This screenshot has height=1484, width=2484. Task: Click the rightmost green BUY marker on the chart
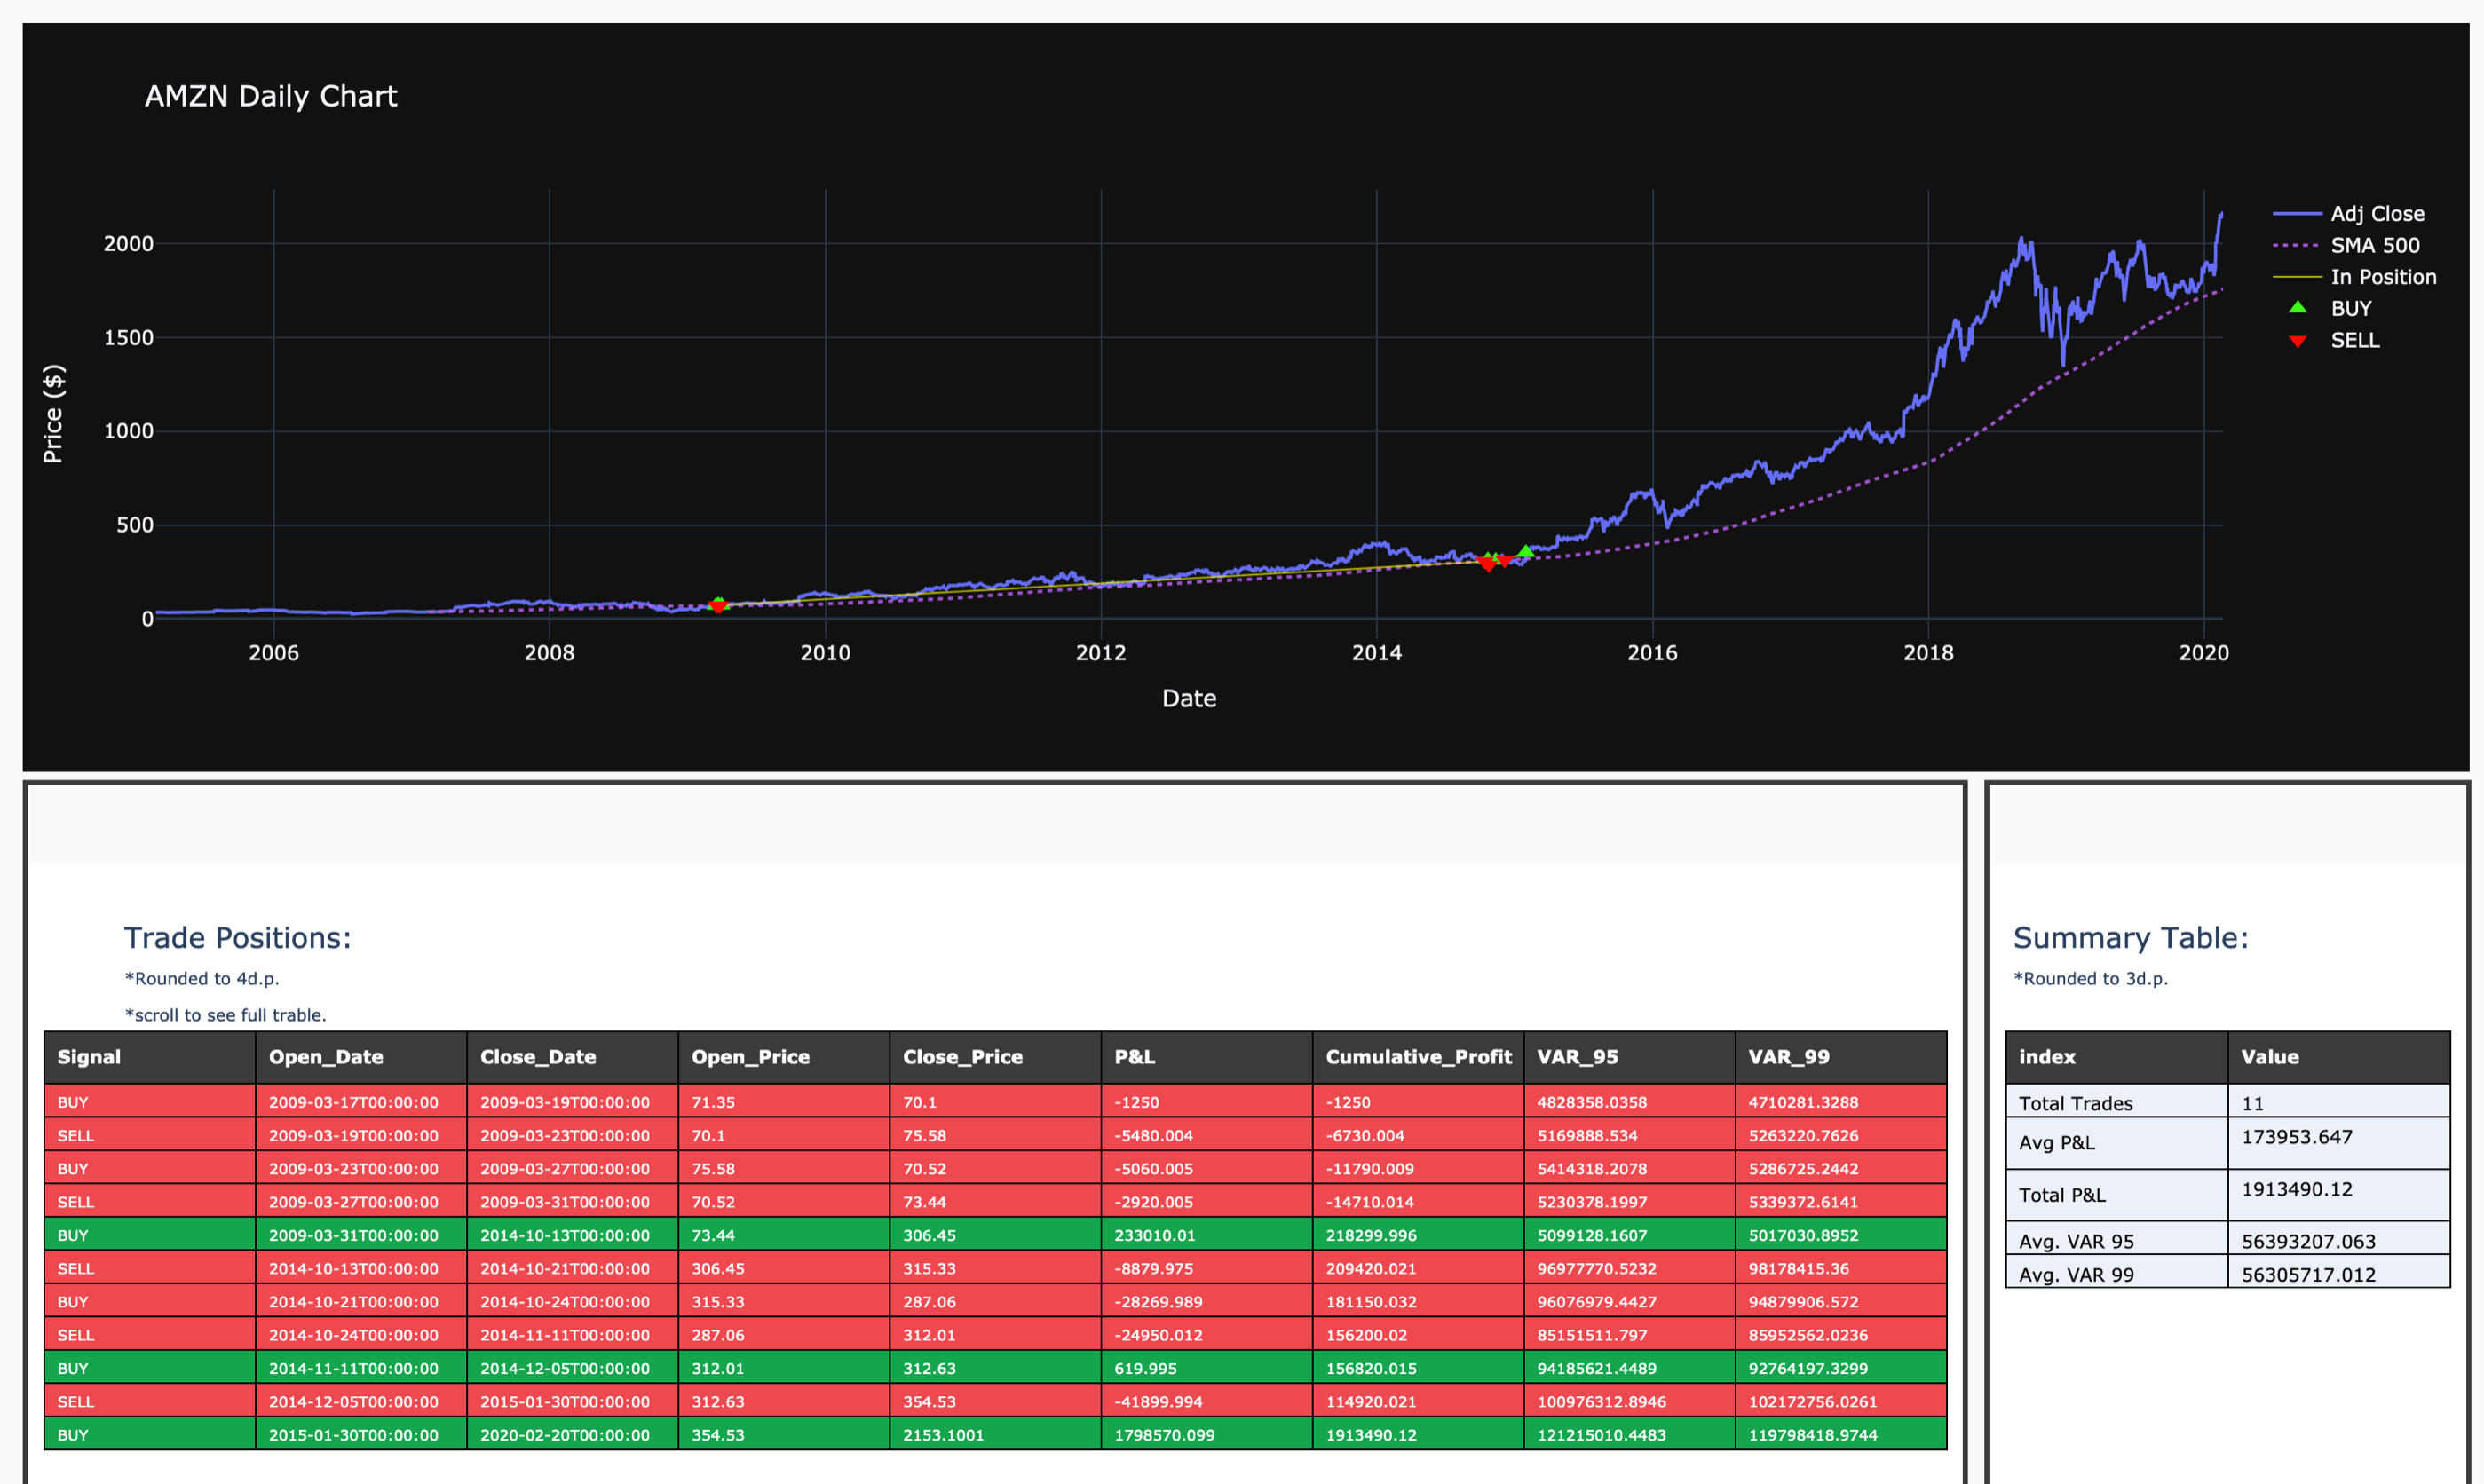1525,552
